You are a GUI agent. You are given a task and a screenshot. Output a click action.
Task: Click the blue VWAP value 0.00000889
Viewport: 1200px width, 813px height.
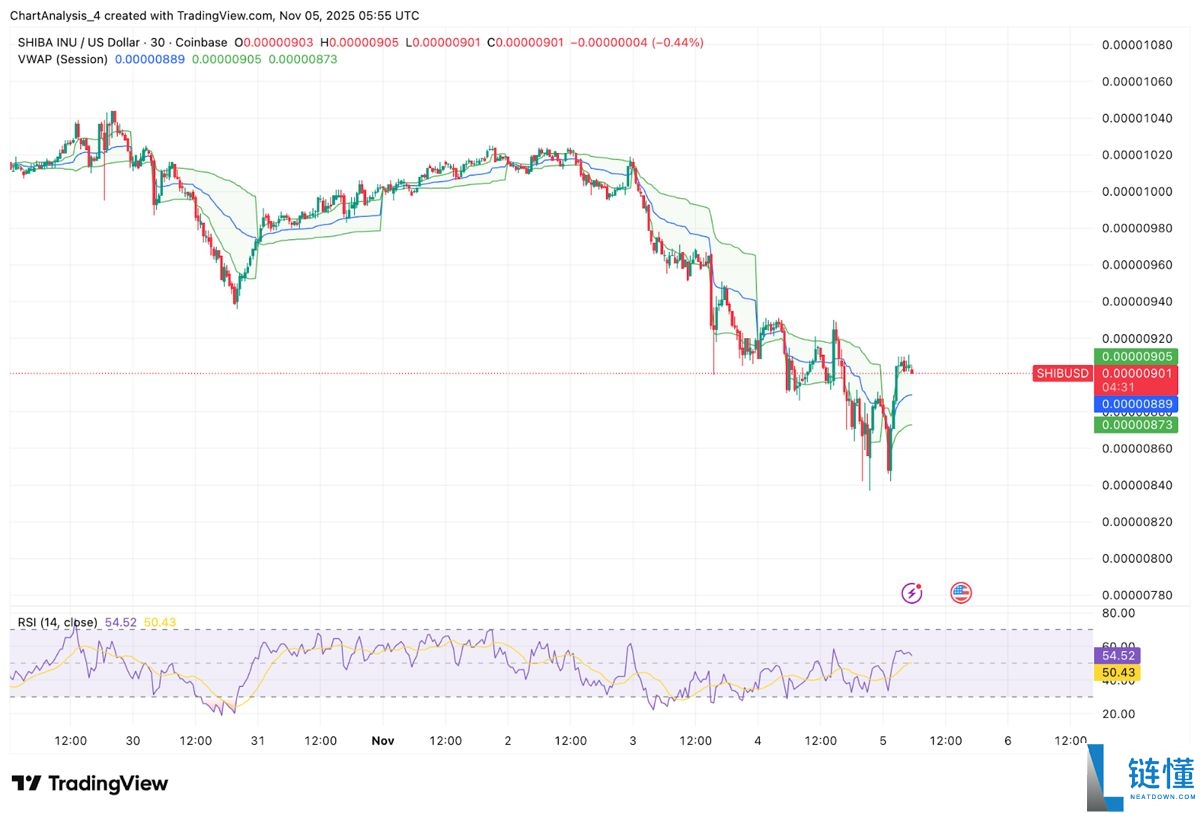1137,403
